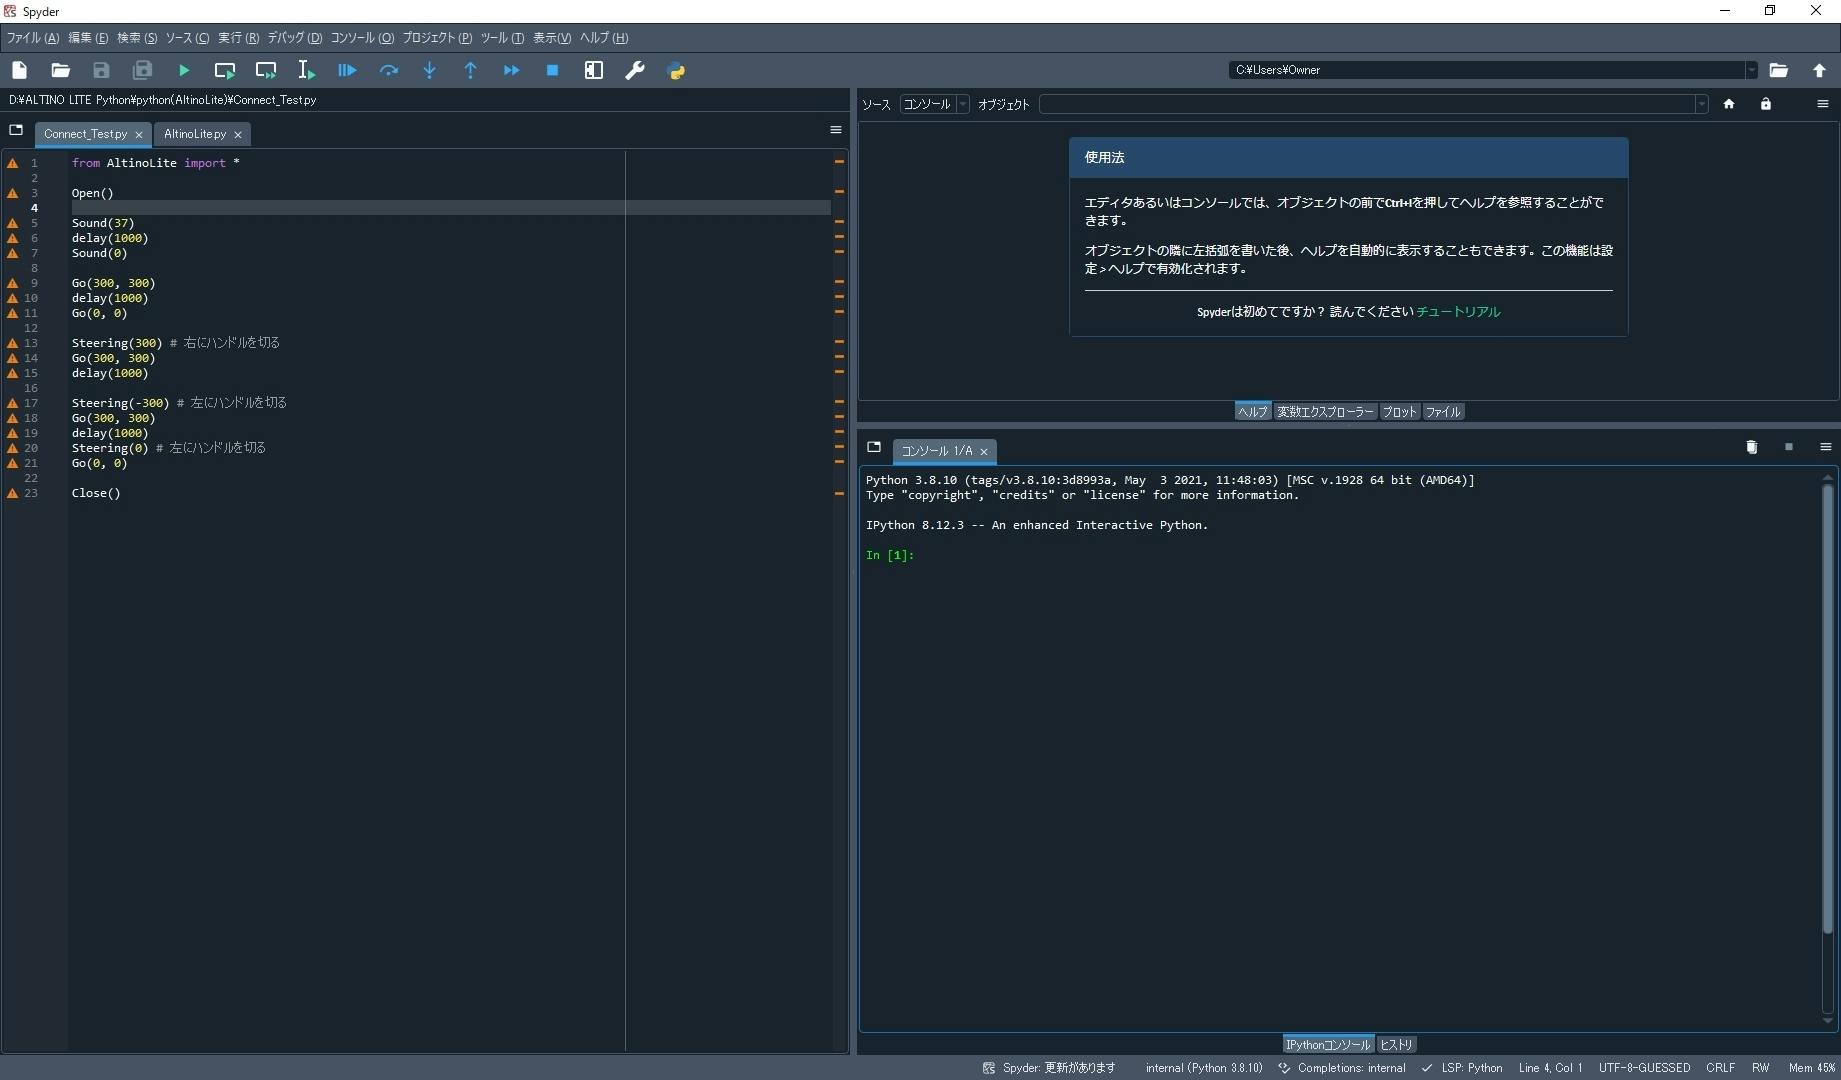
Task: Toggle the help pane lock icon
Action: (x=1766, y=104)
